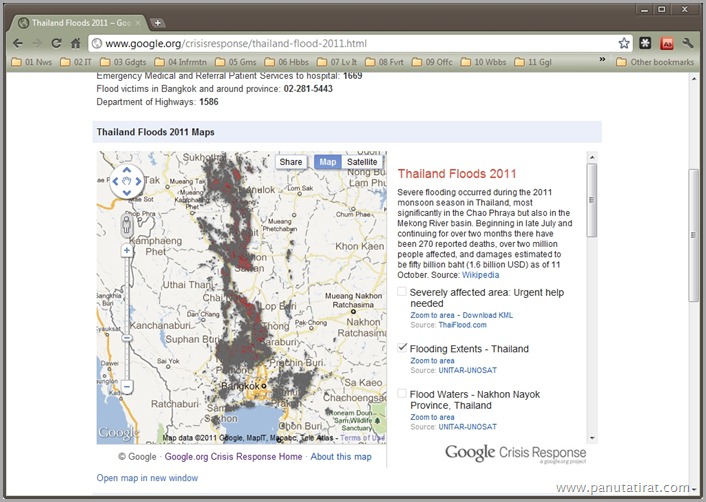Click the browser forward arrow

37,43
